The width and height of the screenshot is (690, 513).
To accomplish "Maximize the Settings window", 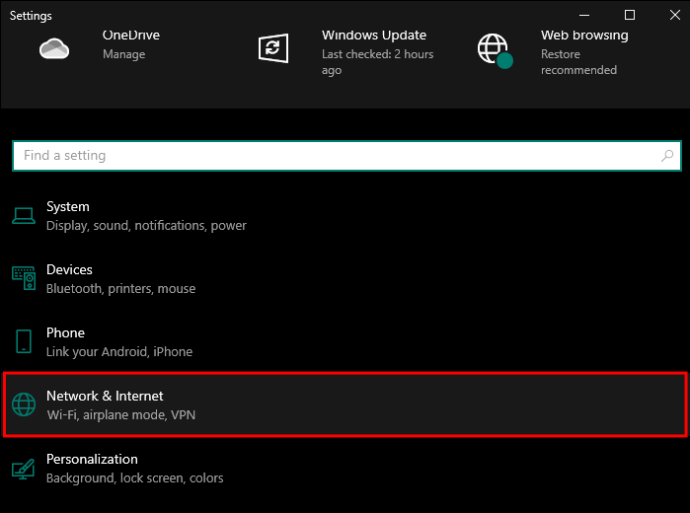I will click(x=630, y=15).
